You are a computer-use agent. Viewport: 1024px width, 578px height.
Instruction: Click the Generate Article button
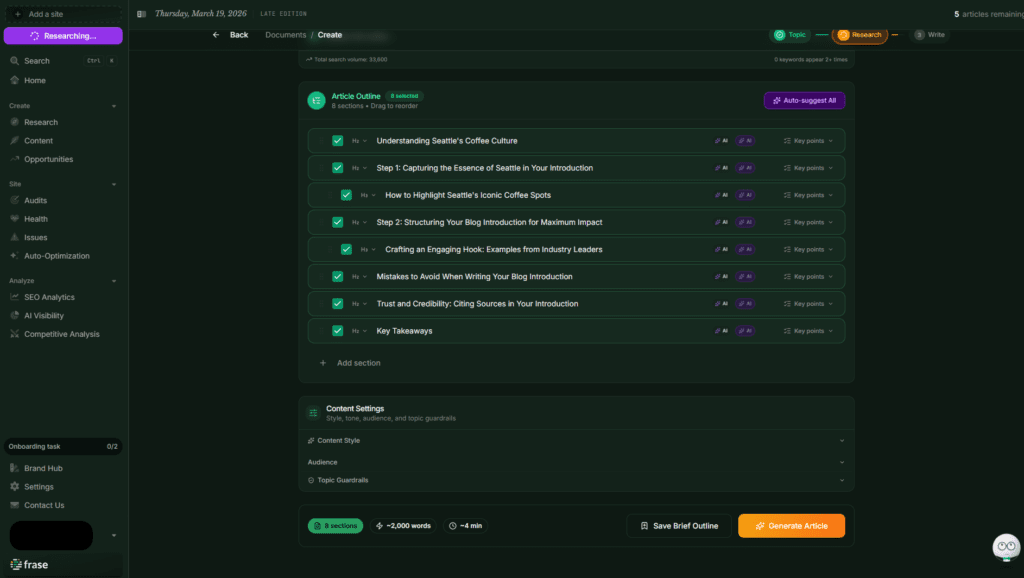791,526
